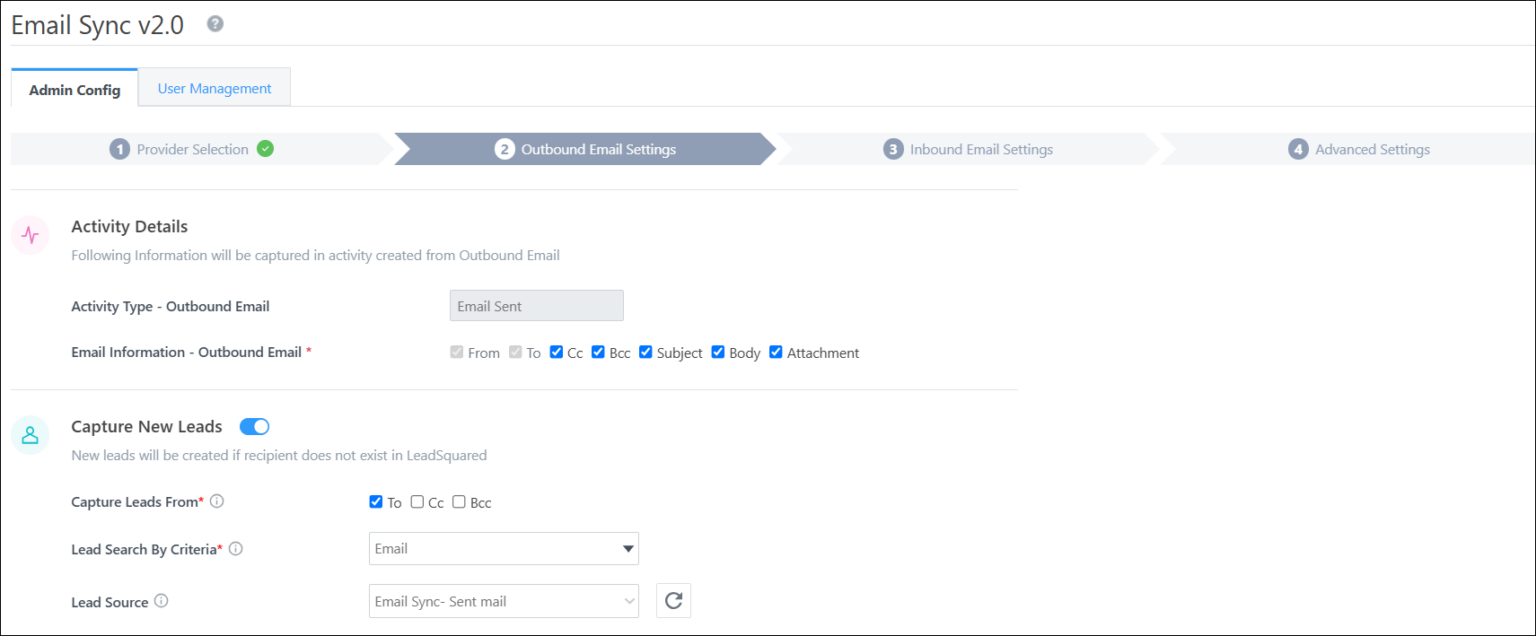Click info icon beside Lead Search By Criteria
Image resolution: width=1536 pixels, height=636 pixels.
click(x=236, y=549)
